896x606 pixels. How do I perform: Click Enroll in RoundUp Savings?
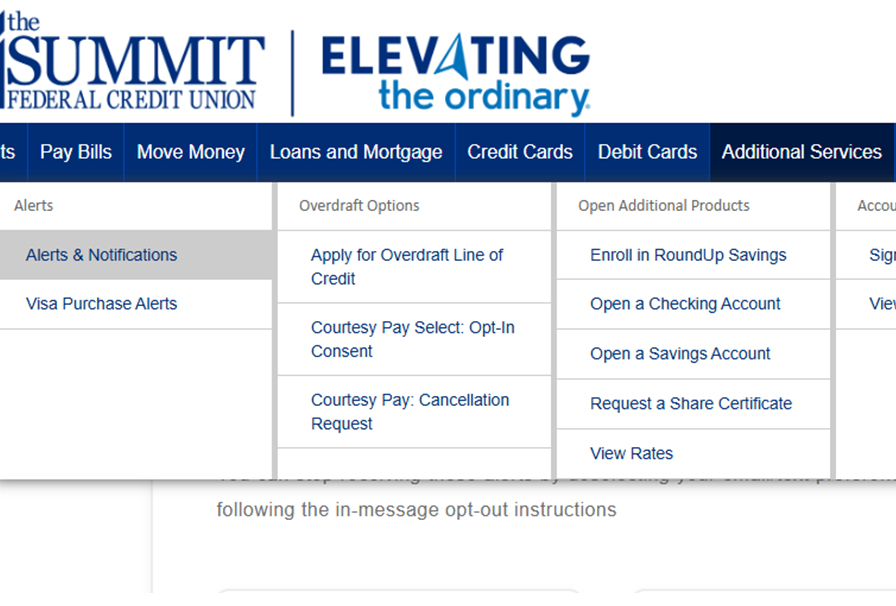coord(688,255)
